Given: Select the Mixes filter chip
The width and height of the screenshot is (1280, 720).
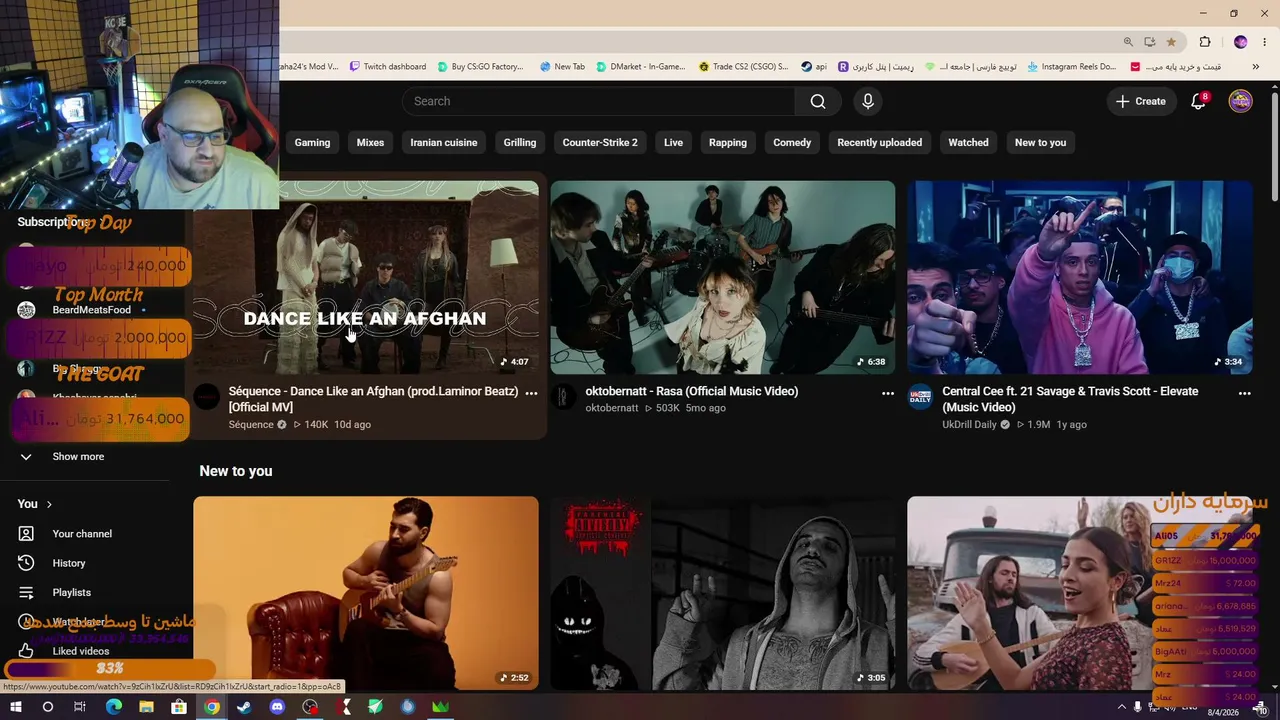Looking at the screenshot, I should pyautogui.click(x=370, y=142).
